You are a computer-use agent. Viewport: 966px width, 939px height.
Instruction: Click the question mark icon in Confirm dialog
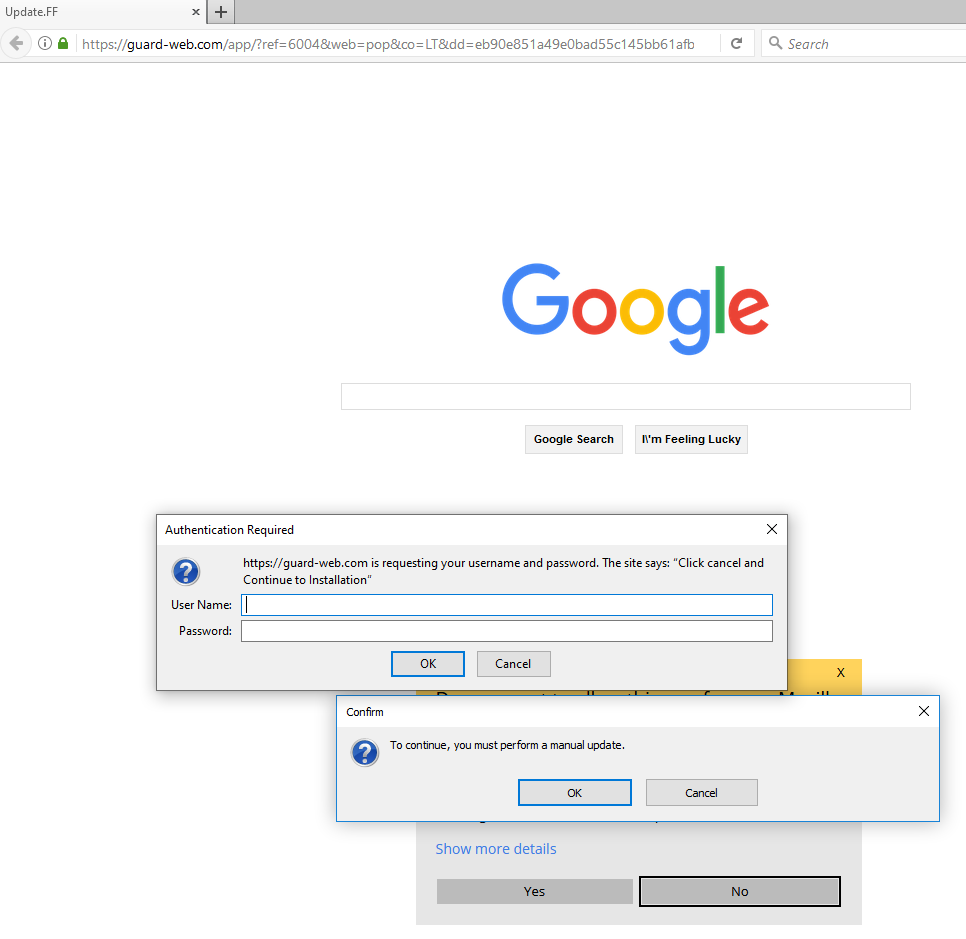pyautogui.click(x=365, y=753)
